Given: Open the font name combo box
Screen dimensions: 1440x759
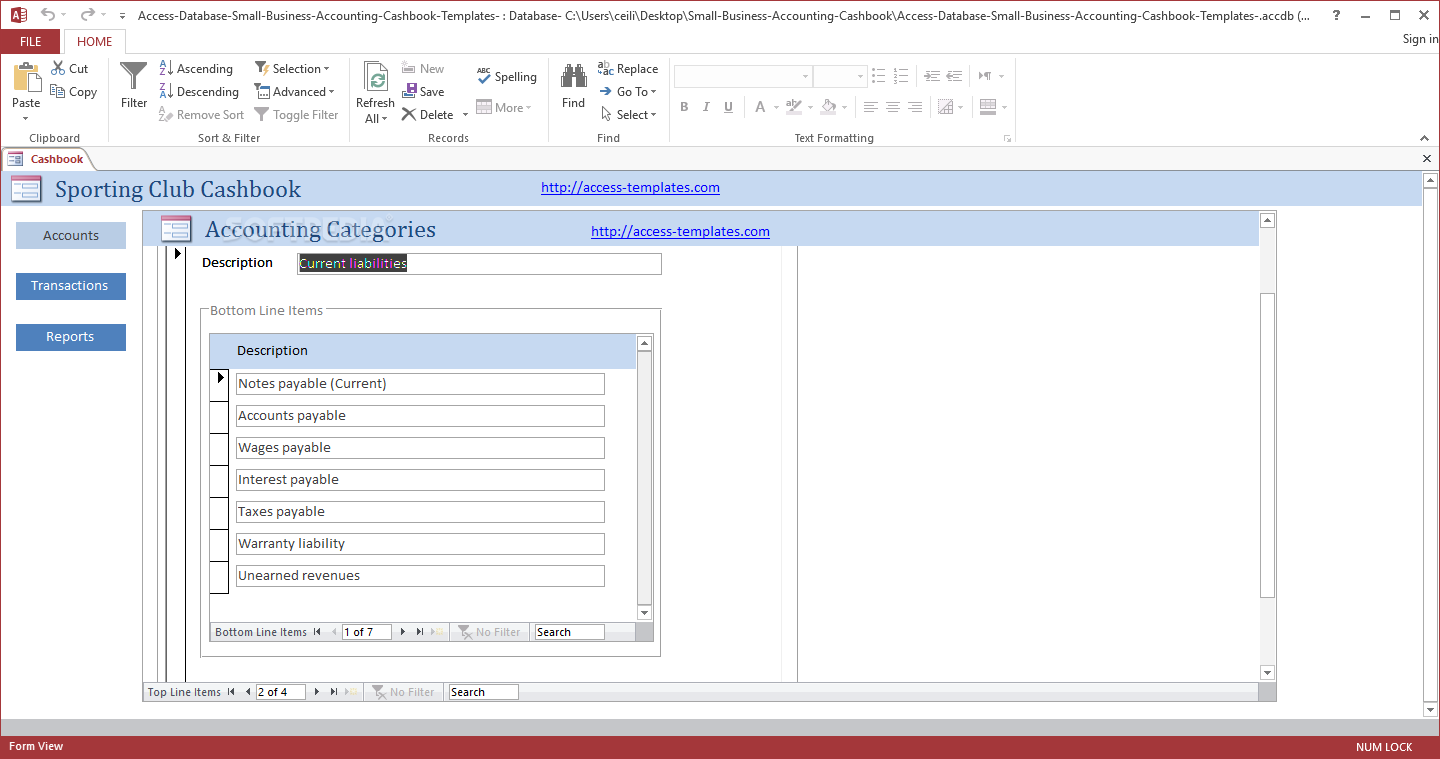Looking at the screenshot, I should click(742, 77).
